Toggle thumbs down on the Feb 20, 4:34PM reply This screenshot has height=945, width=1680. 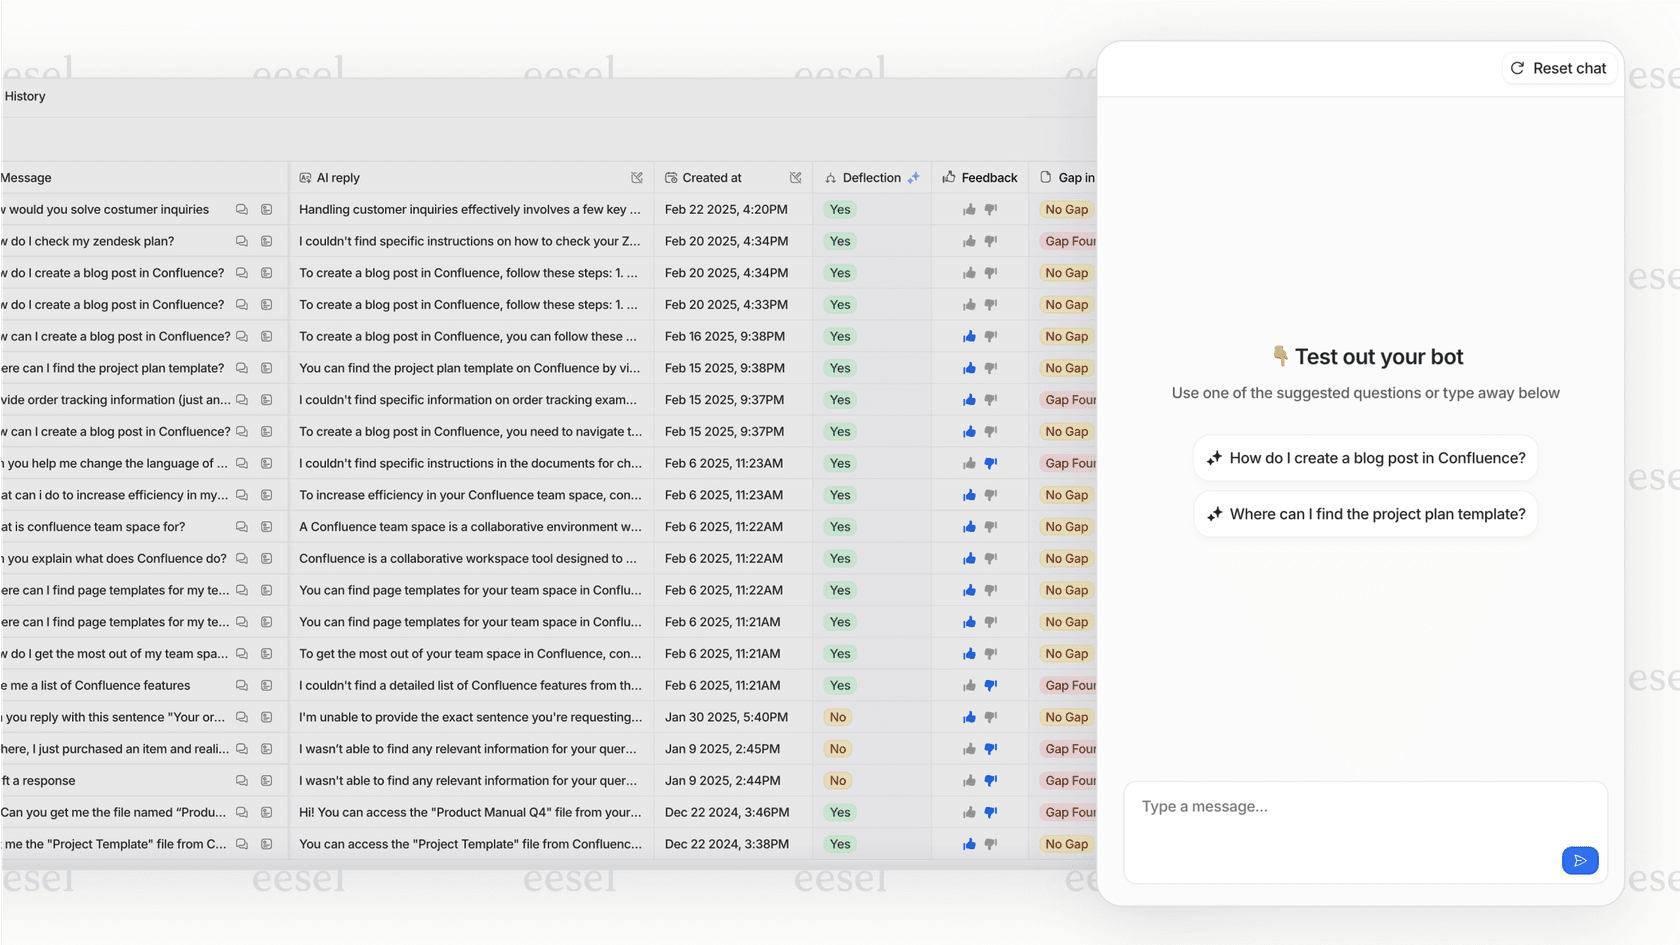coord(990,241)
